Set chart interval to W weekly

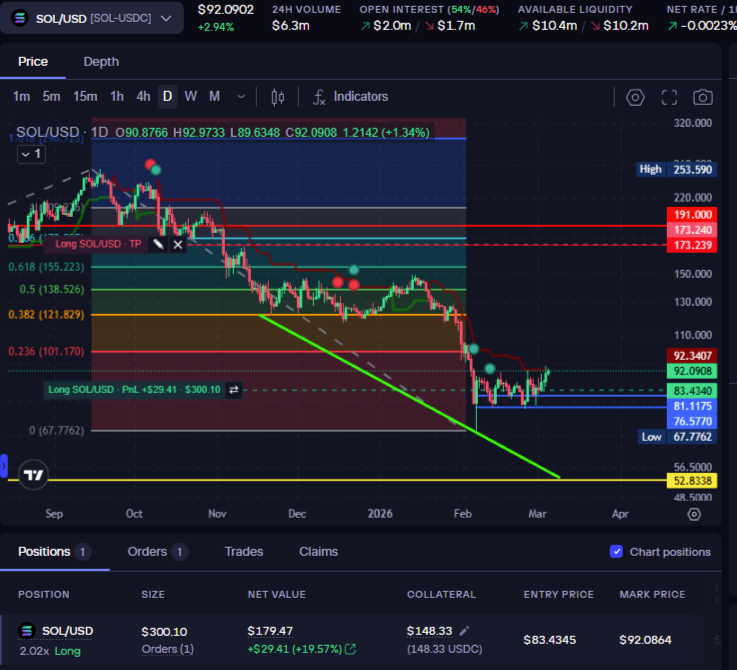(190, 97)
